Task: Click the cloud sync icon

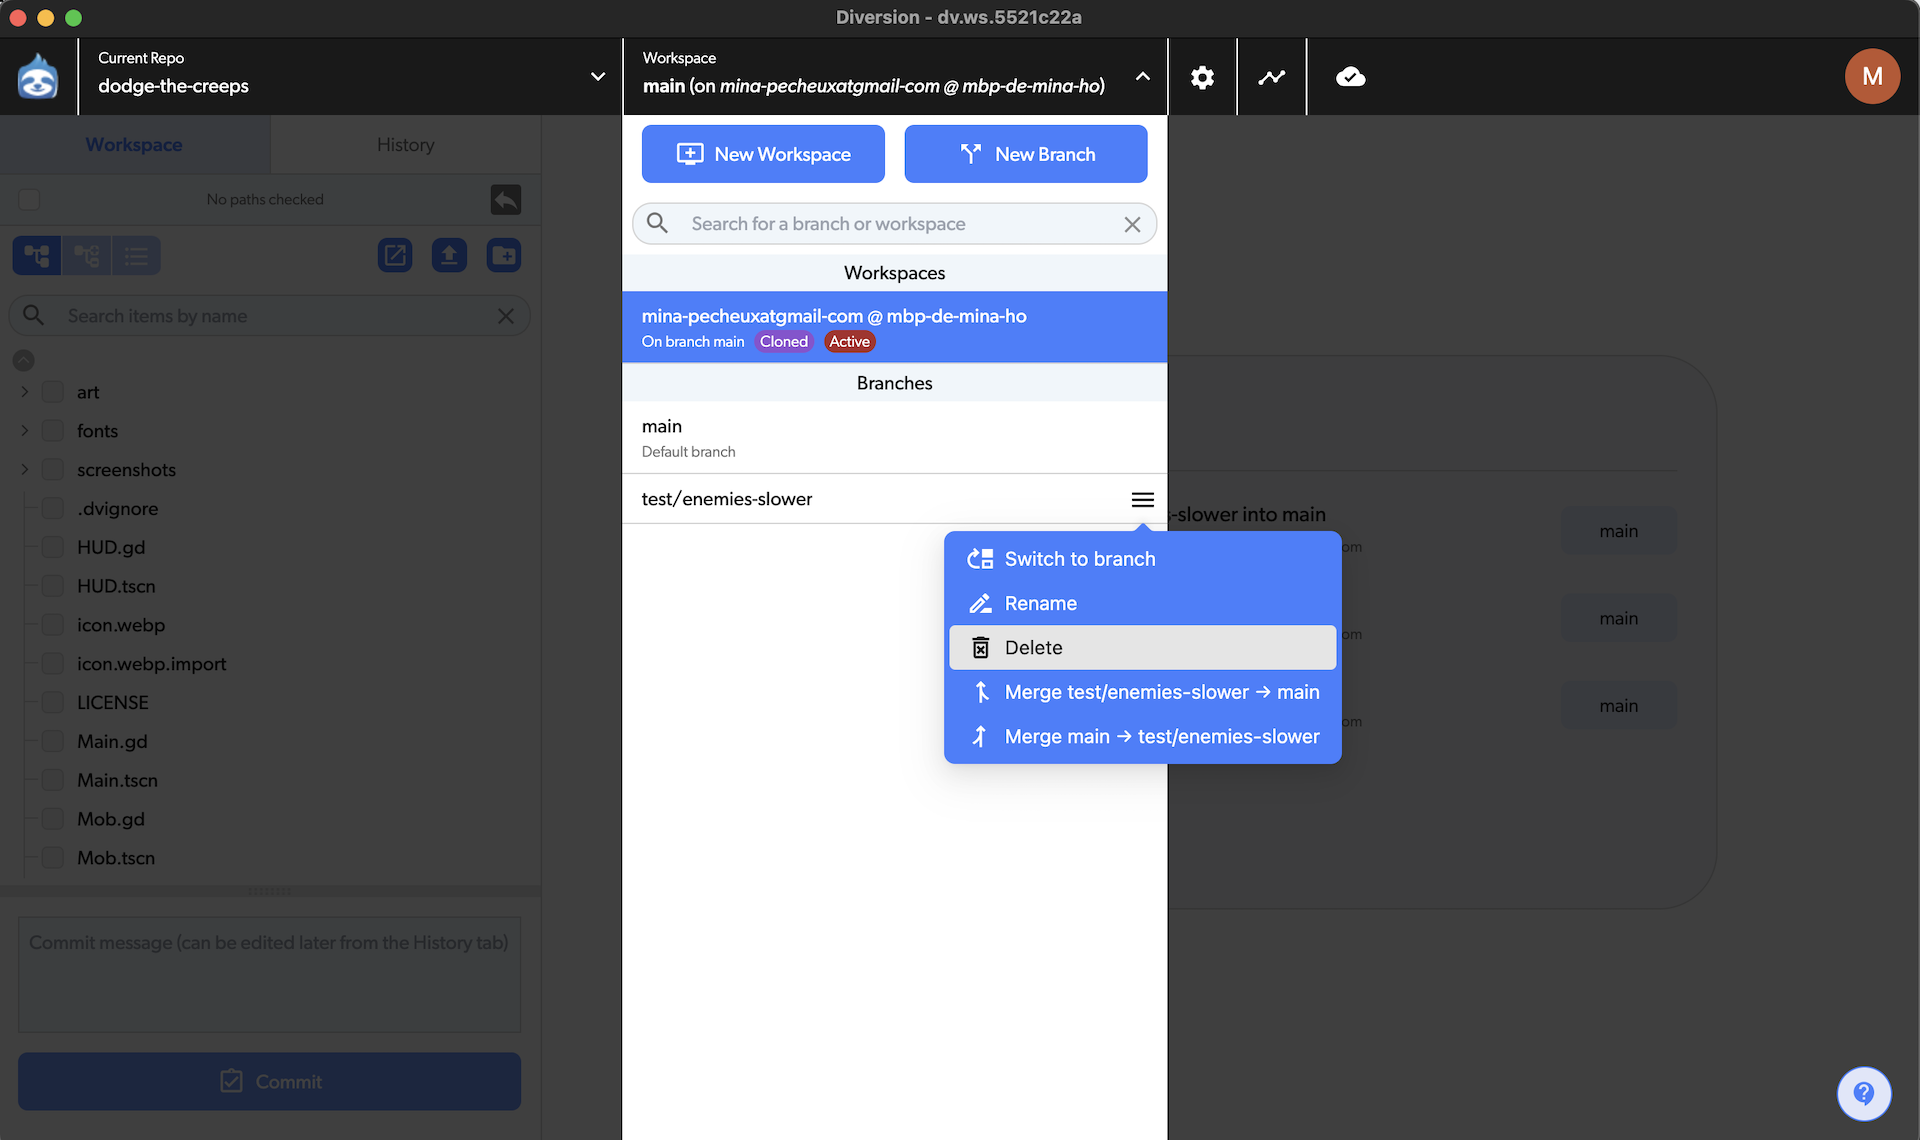Action: tap(1349, 76)
